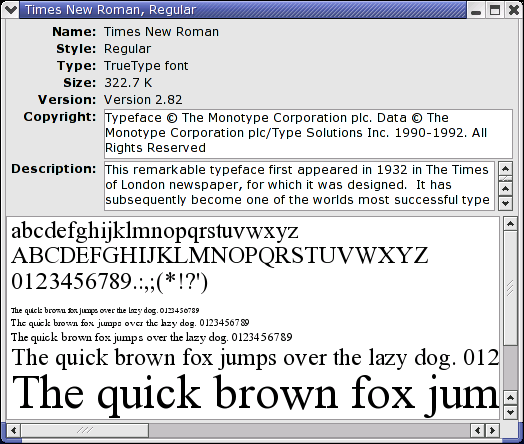
Task: Click bottom up arrow of preview scrollbar
Action: click(510, 398)
